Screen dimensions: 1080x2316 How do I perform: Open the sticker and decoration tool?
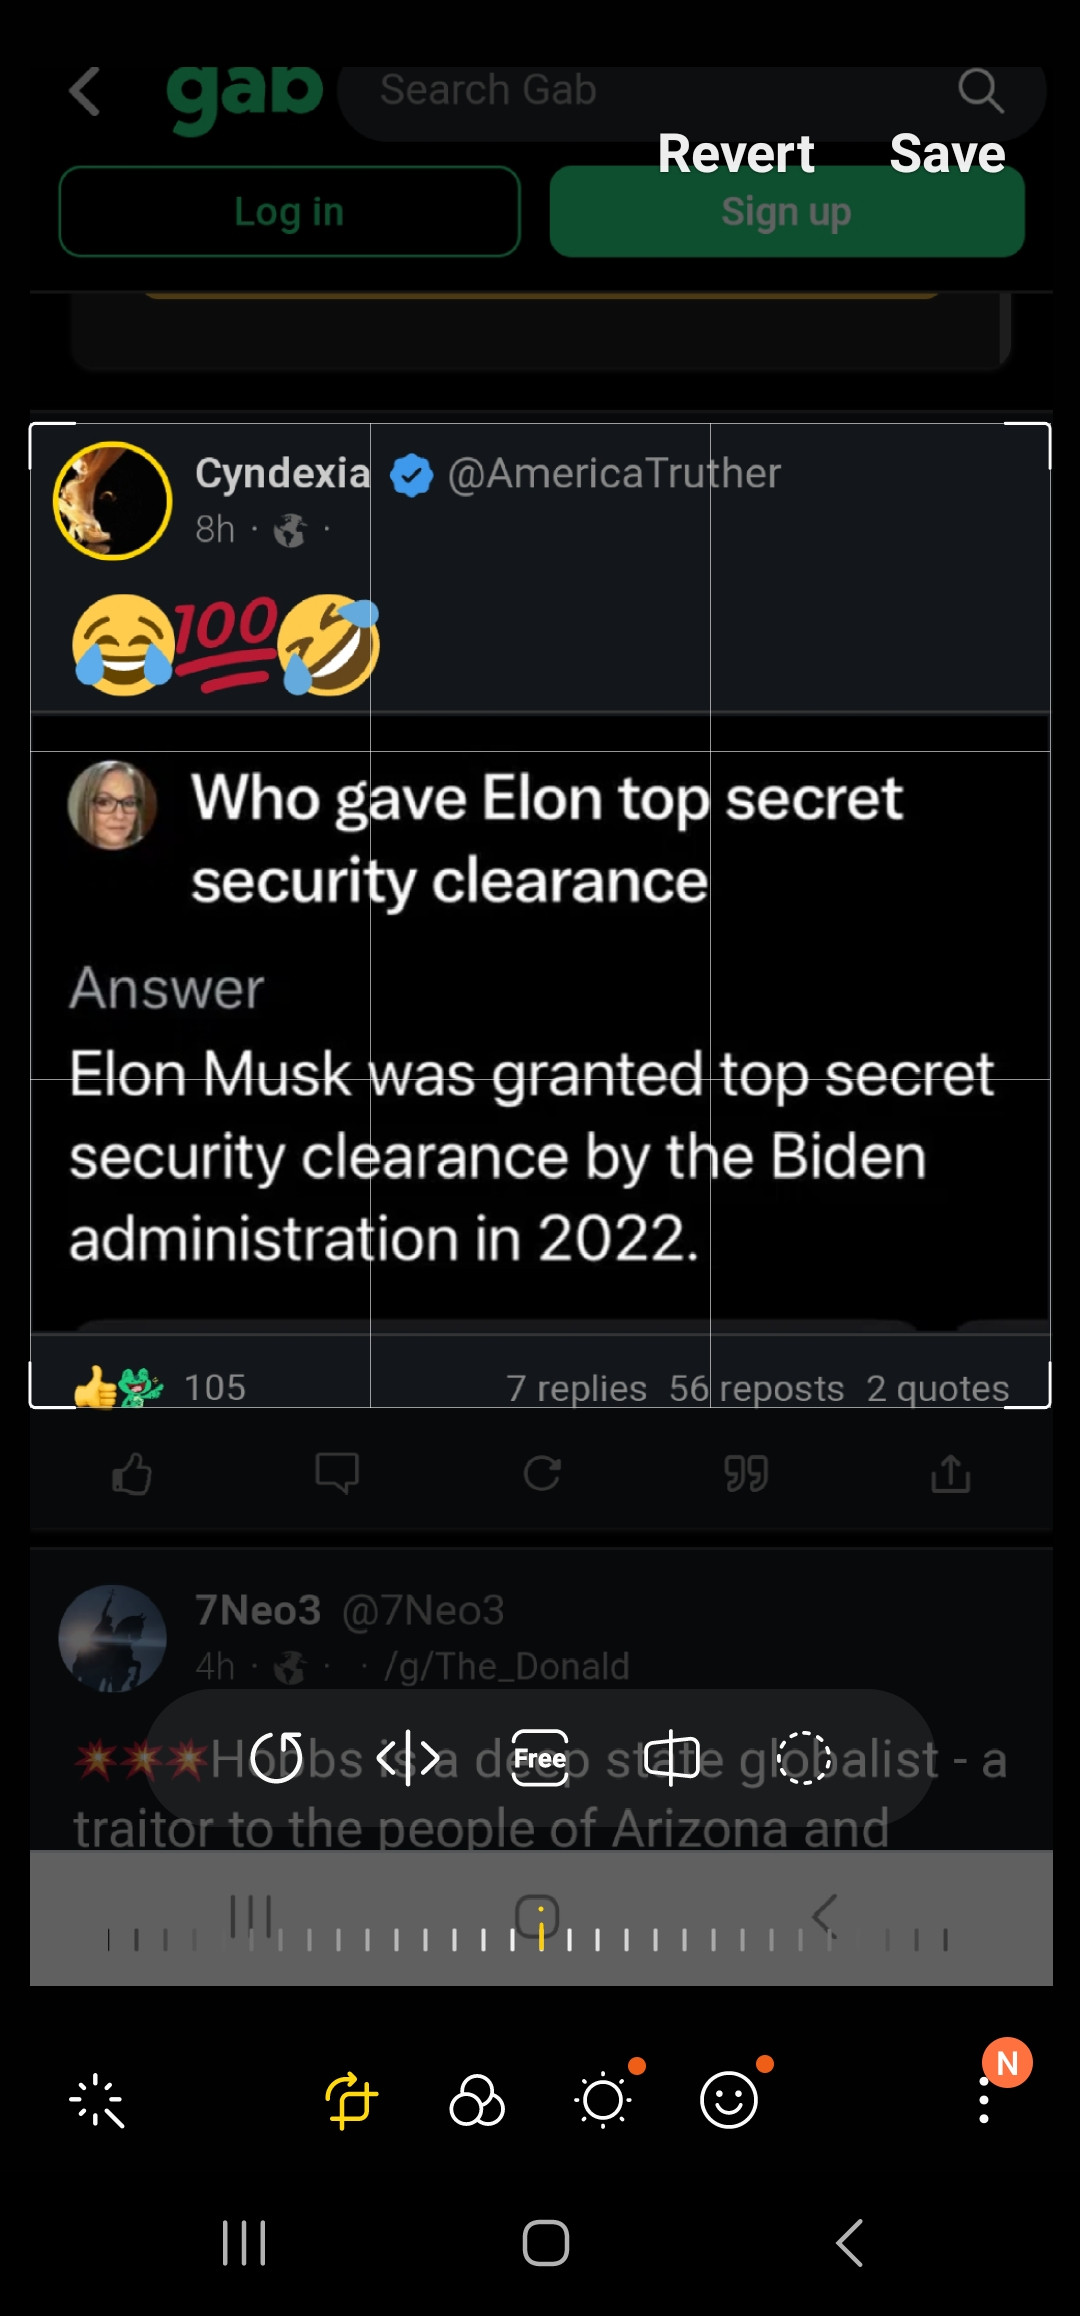[729, 2100]
